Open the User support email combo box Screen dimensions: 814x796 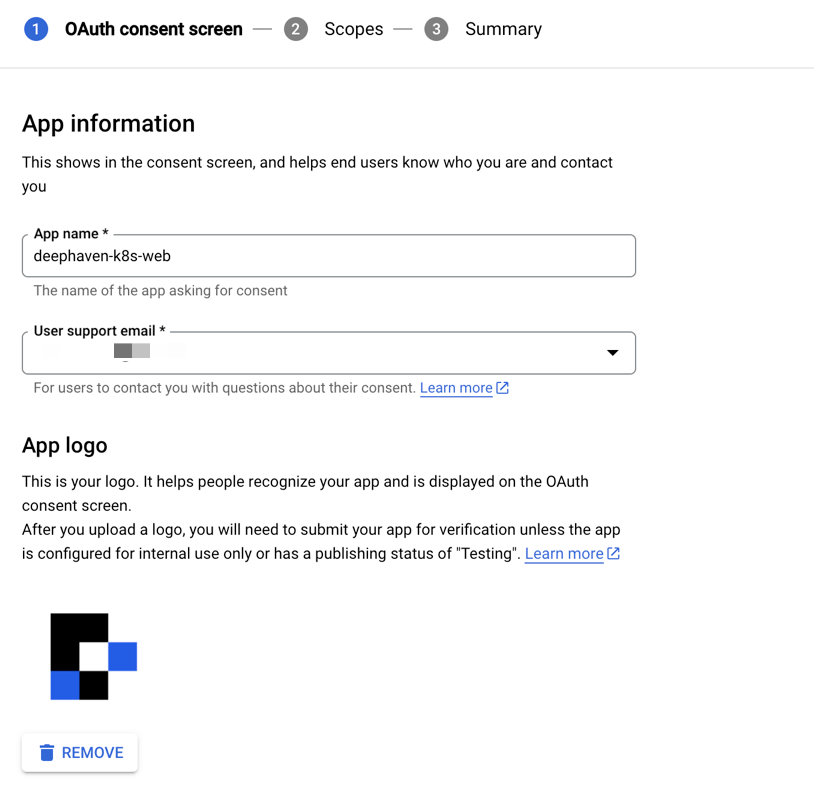tap(310, 353)
